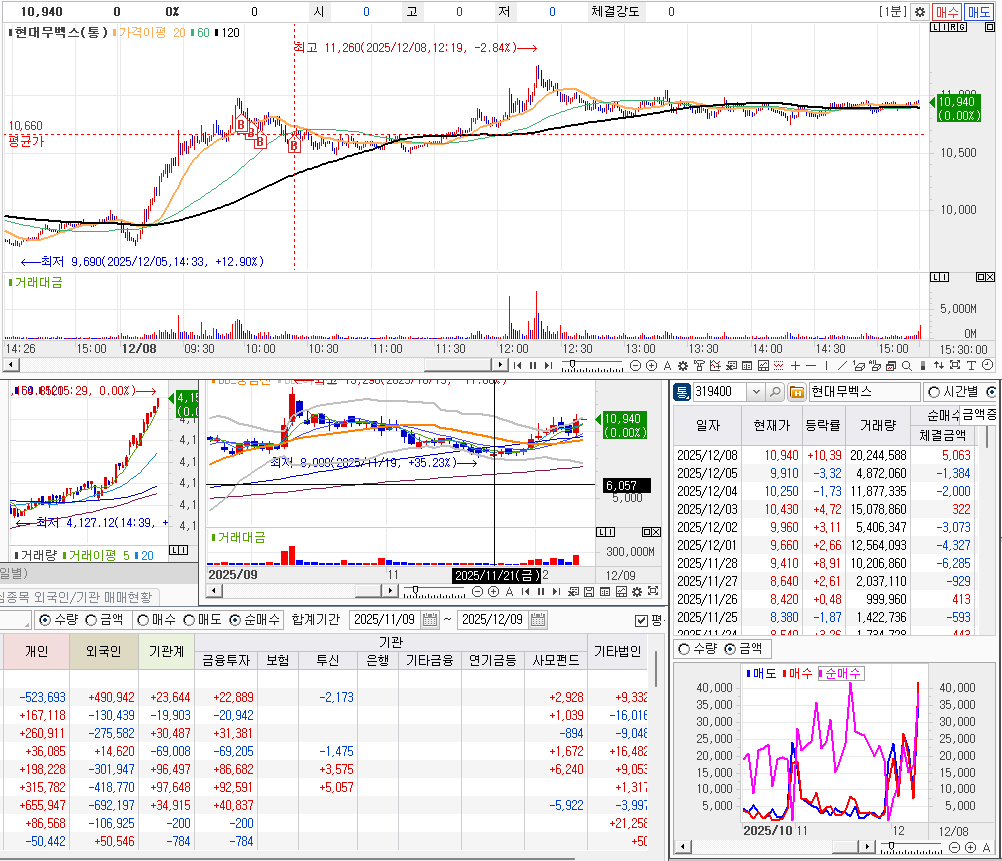Click the 금융투자 column header

click(x=226, y=660)
